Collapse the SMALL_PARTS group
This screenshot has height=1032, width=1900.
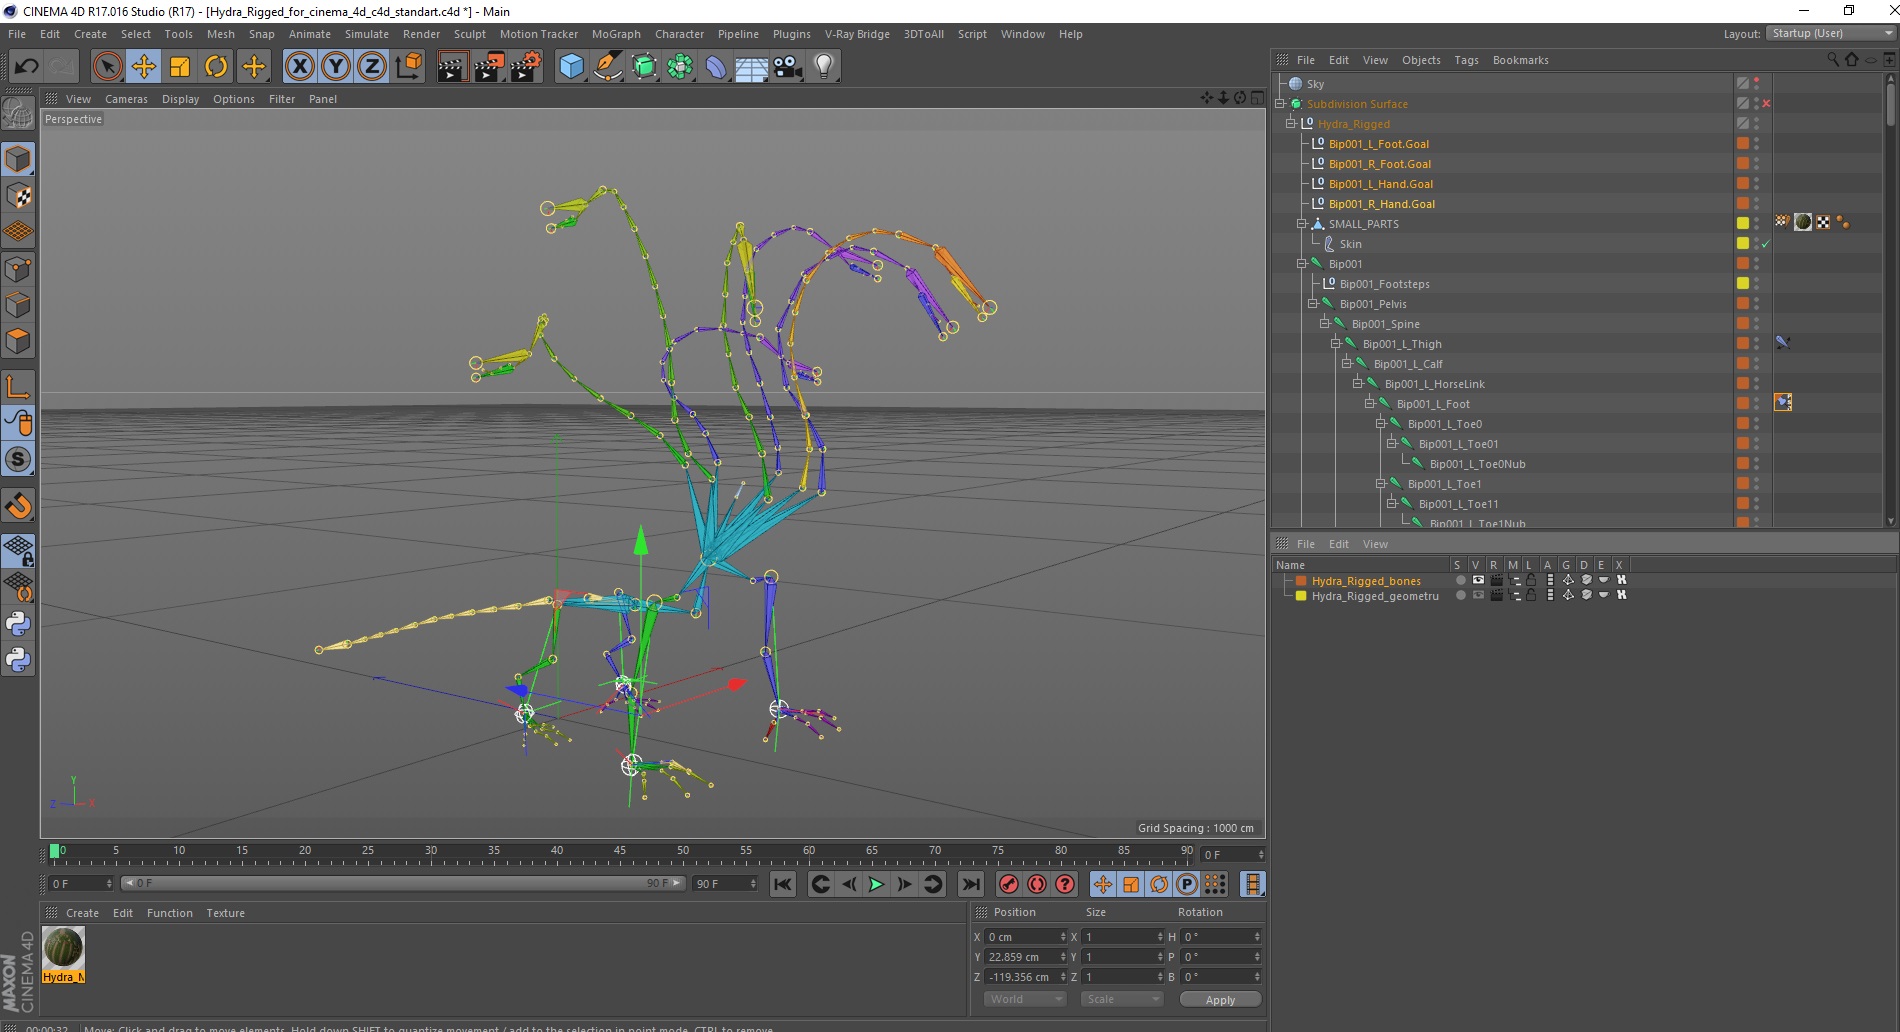1302,224
